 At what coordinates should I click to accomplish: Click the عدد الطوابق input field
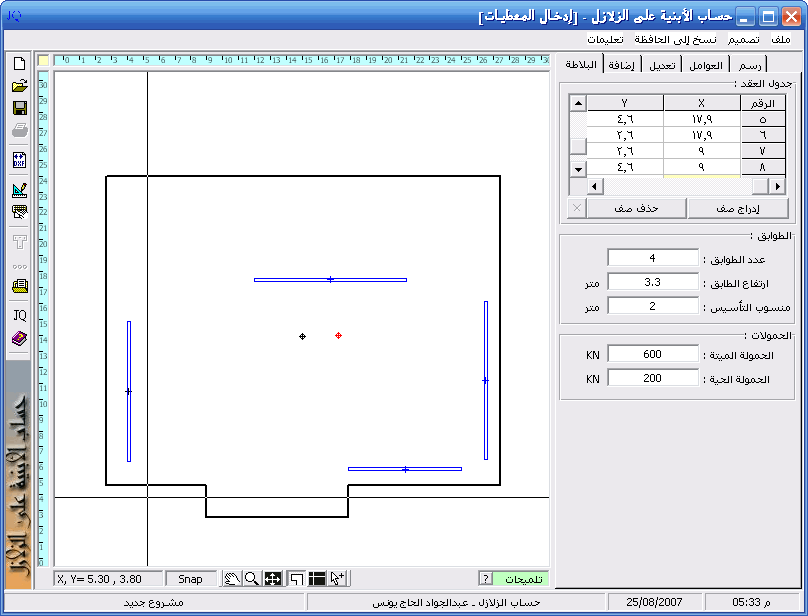[652, 258]
